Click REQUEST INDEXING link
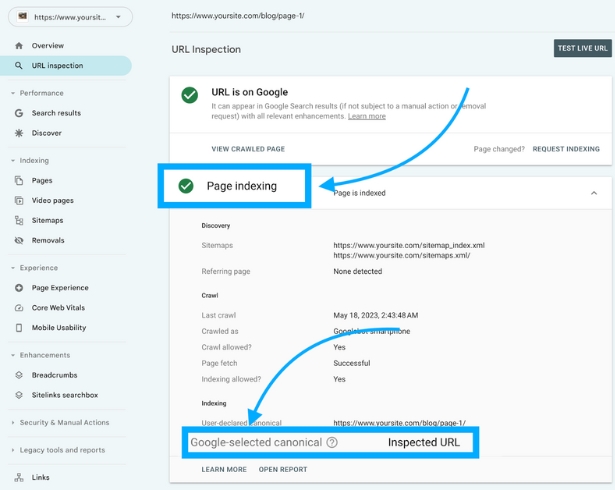This screenshot has height=490, width=615. [566, 149]
